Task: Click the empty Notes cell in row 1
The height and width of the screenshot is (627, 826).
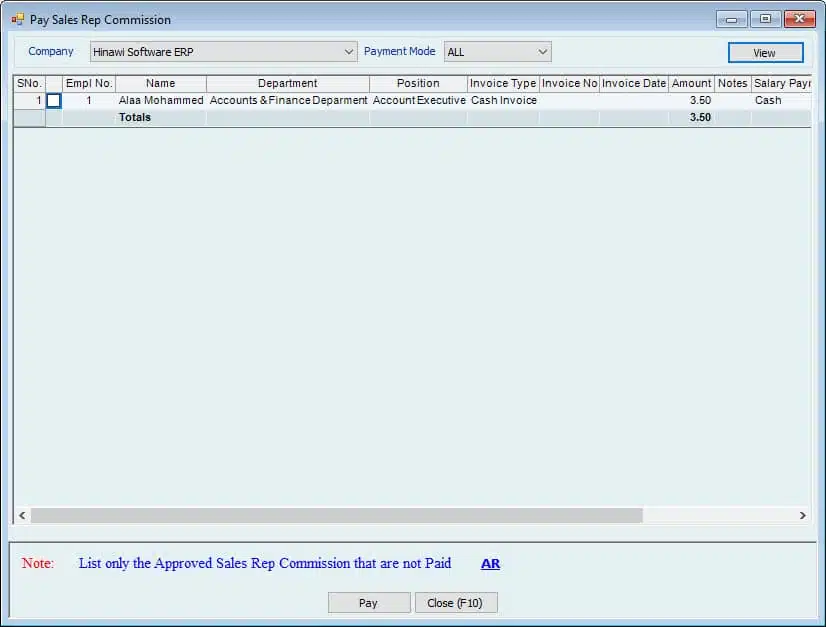Action: [733, 100]
